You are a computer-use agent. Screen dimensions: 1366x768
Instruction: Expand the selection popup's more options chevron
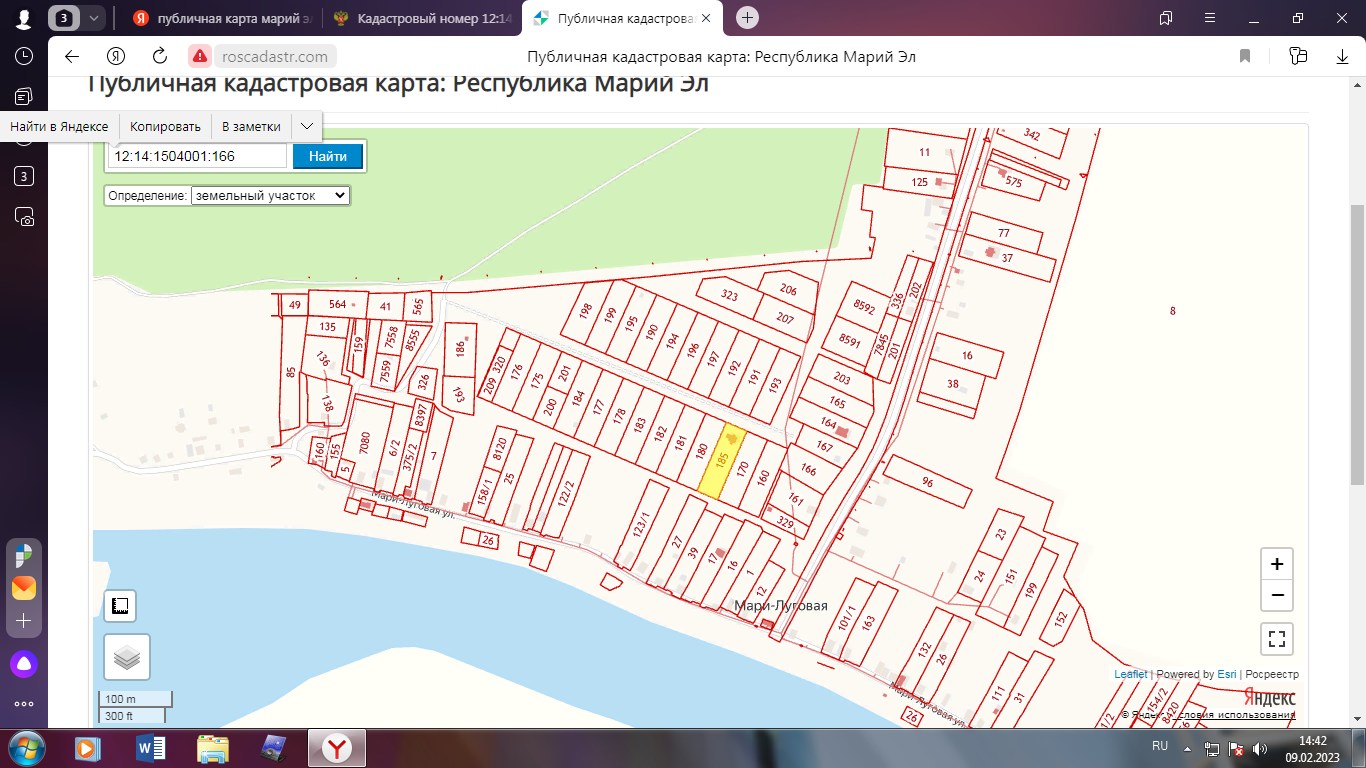[x=307, y=127]
